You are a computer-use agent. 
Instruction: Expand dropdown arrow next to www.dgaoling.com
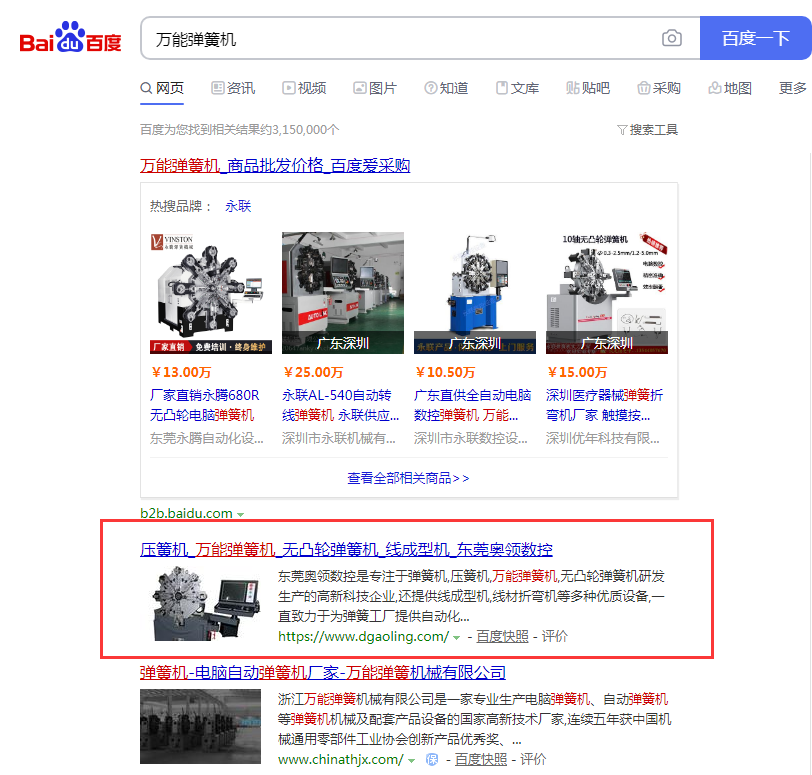457,637
